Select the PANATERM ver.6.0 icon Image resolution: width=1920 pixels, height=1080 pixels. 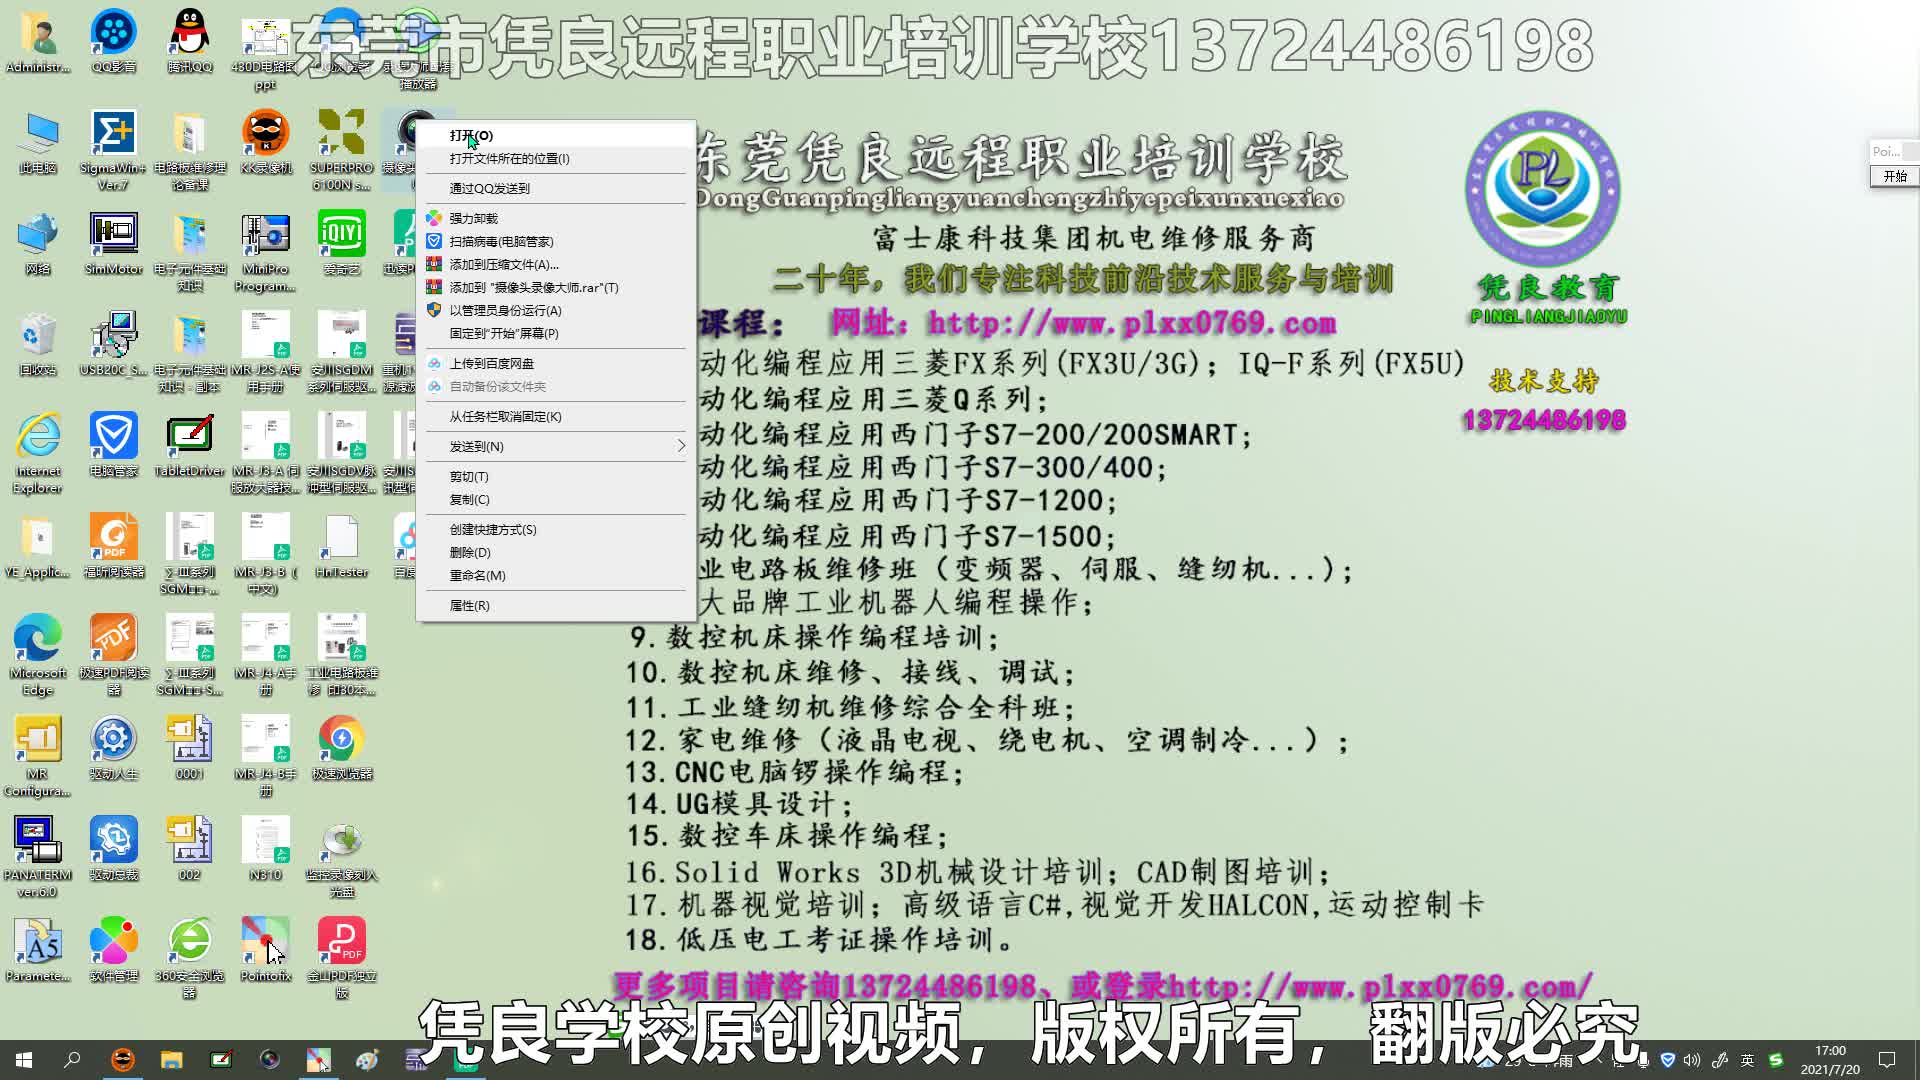click(x=37, y=857)
